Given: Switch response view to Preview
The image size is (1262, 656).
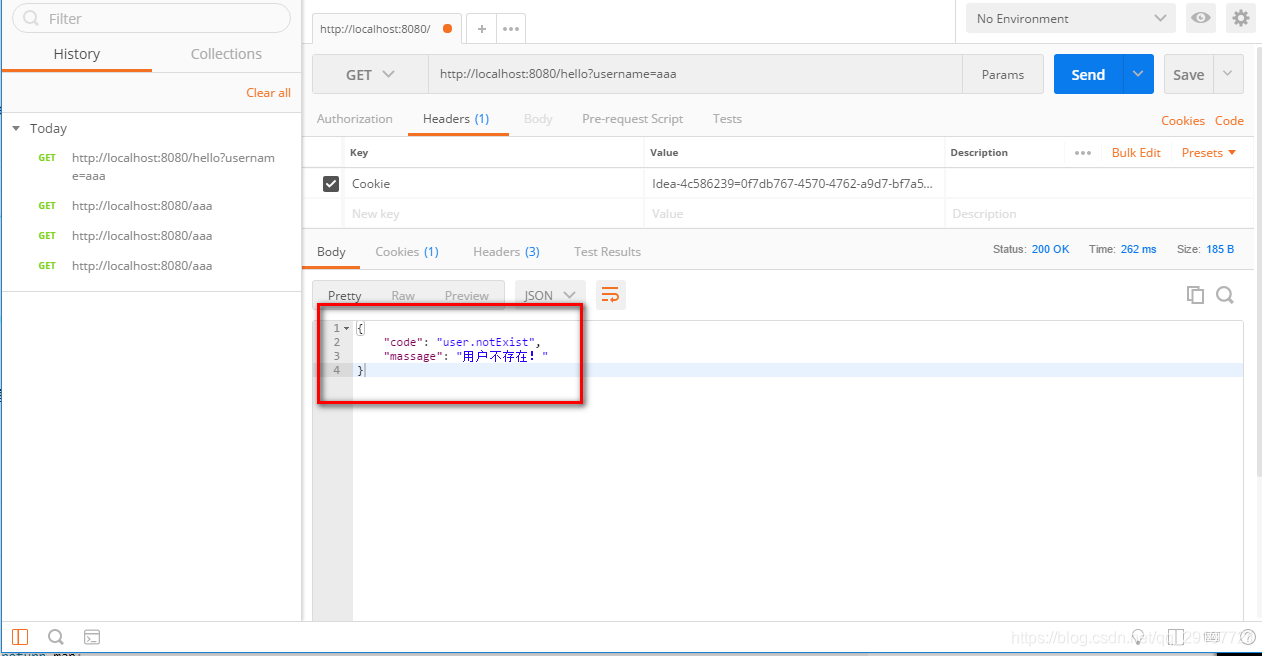Looking at the screenshot, I should click(467, 296).
